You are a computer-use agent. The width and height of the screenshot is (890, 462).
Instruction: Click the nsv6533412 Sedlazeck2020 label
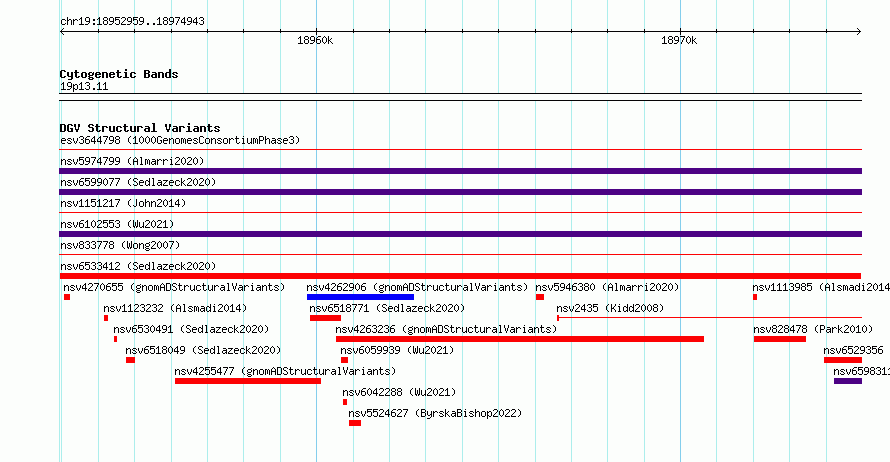pos(138,266)
